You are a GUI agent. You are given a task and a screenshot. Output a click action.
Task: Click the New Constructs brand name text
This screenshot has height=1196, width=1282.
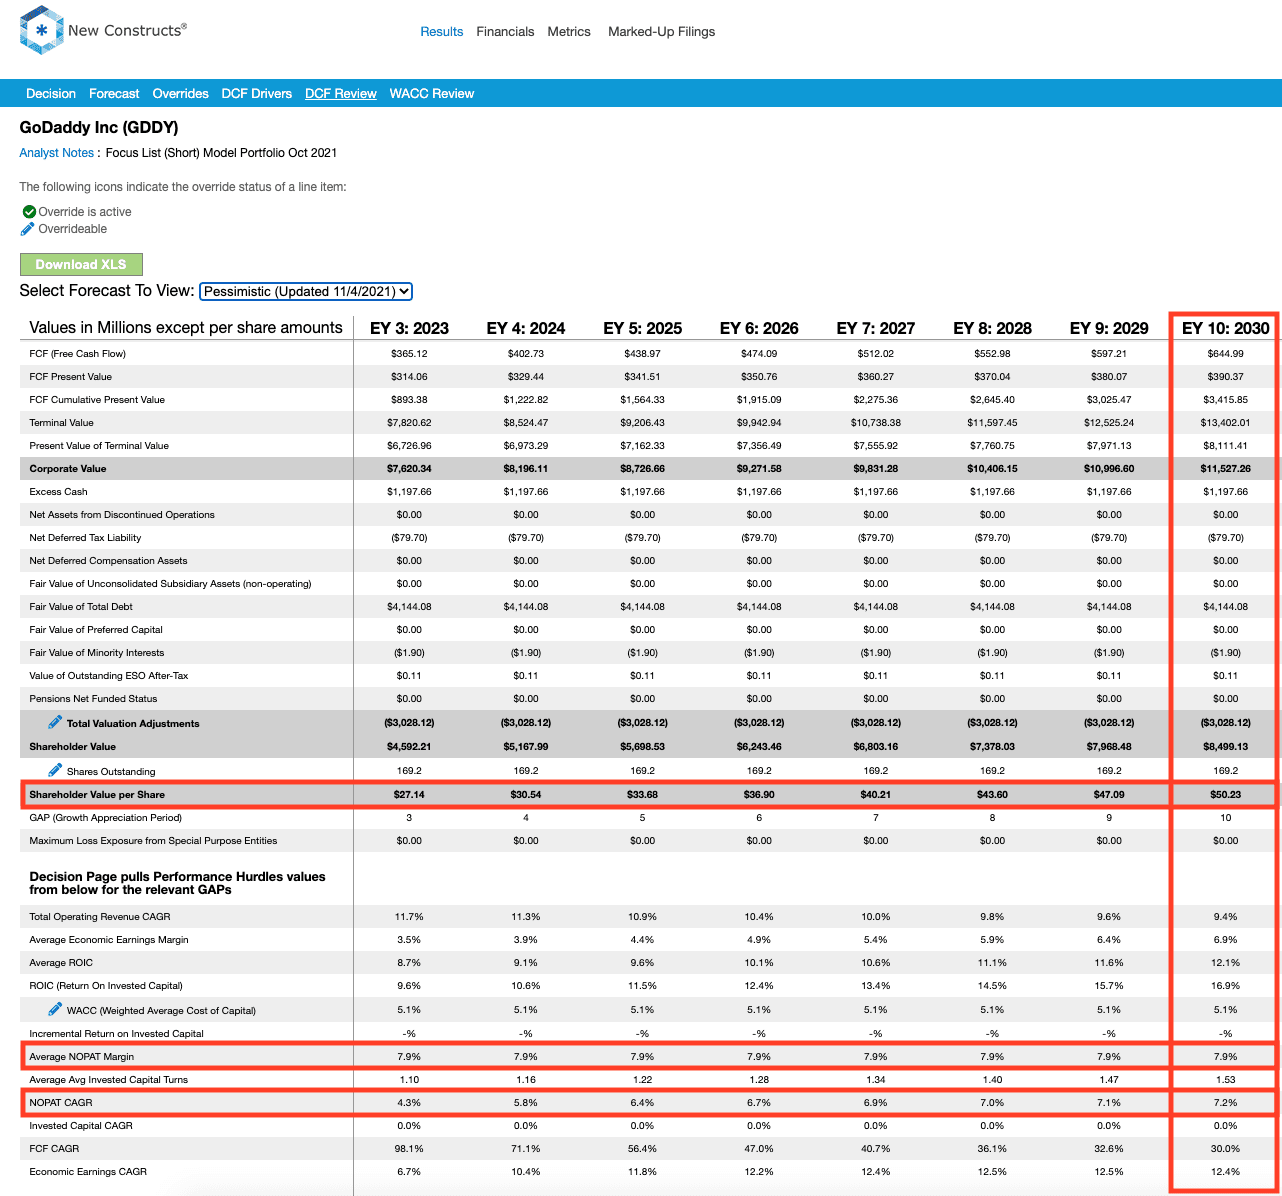[127, 31]
